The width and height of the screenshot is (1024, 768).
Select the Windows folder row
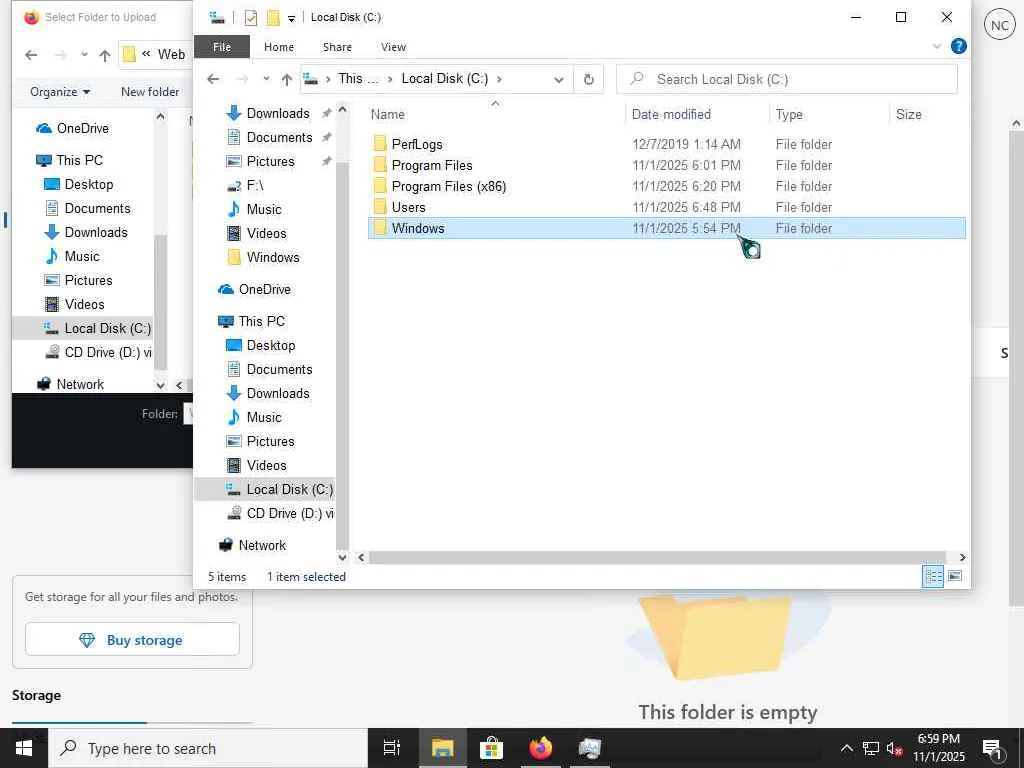pyautogui.click(x=666, y=228)
